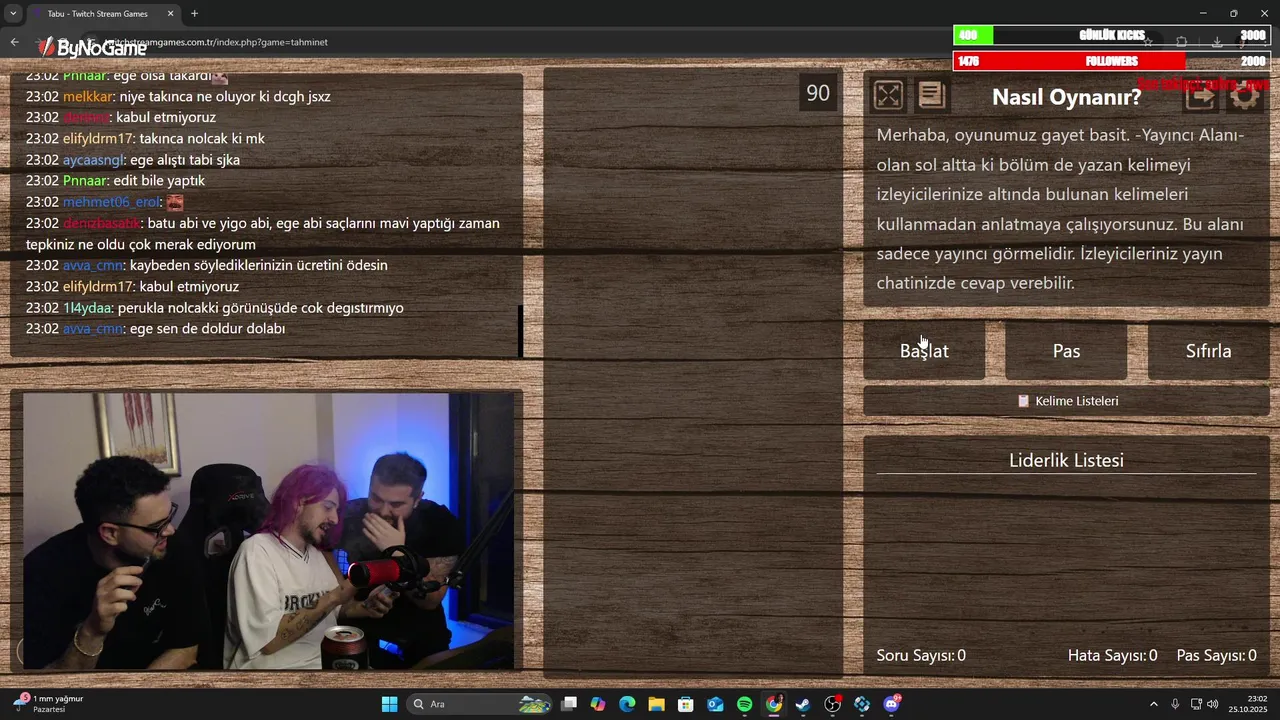The height and width of the screenshot is (720, 1280).
Task: Open volume speaker tray icon
Action: [1213, 704]
